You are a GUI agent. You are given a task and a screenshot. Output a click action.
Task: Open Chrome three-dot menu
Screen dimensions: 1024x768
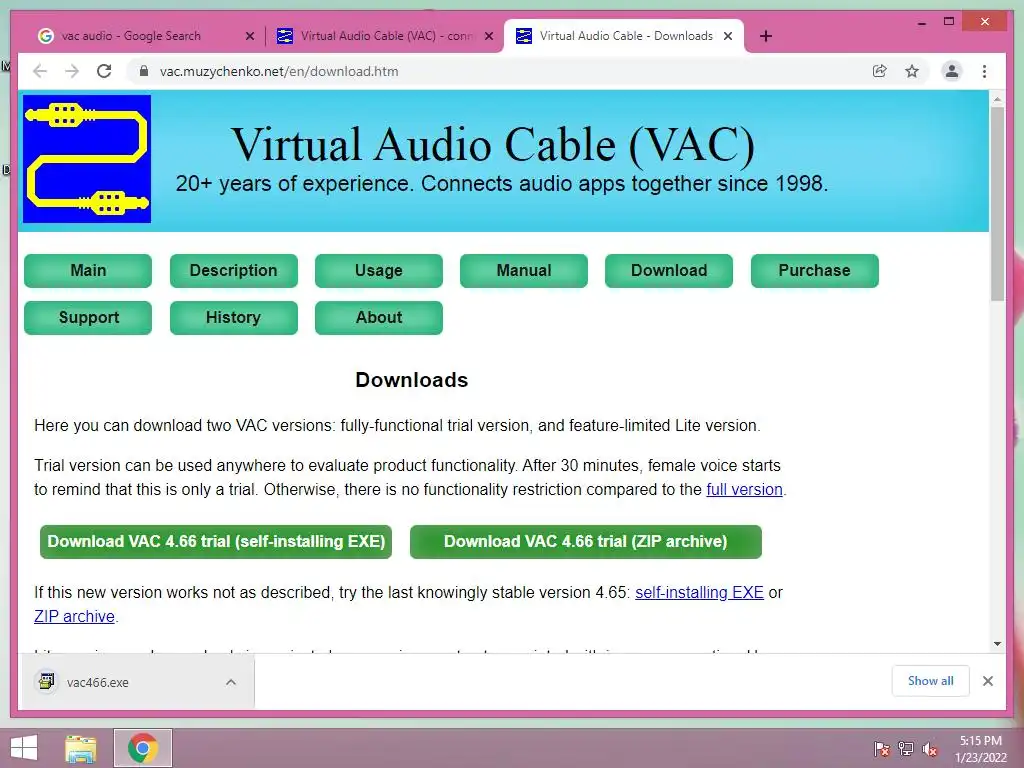pyautogui.click(x=984, y=71)
